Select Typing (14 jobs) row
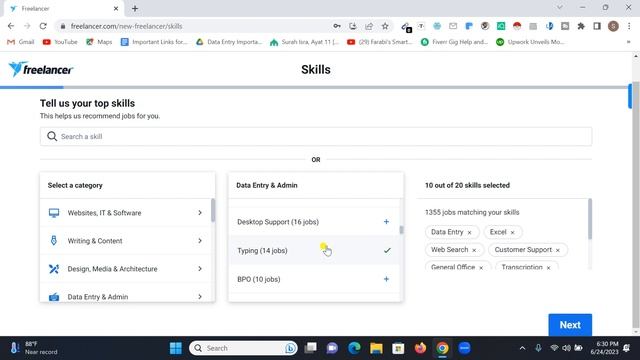 314,250
